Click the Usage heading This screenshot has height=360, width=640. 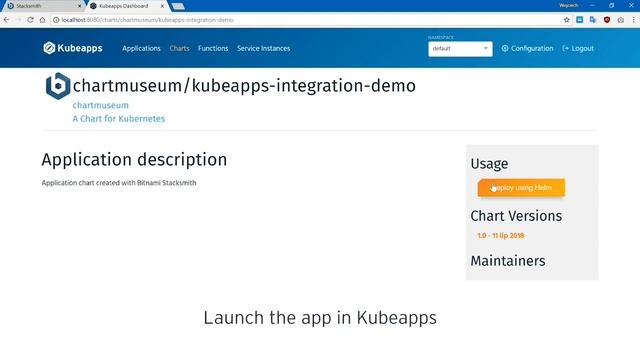click(x=489, y=164)
